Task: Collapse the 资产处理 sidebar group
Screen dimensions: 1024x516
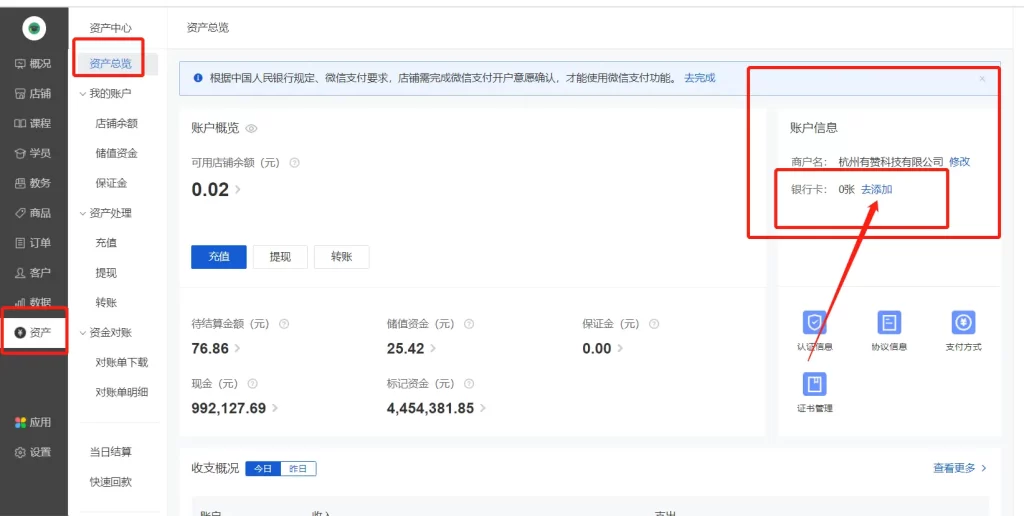Action: coord(83,213)
